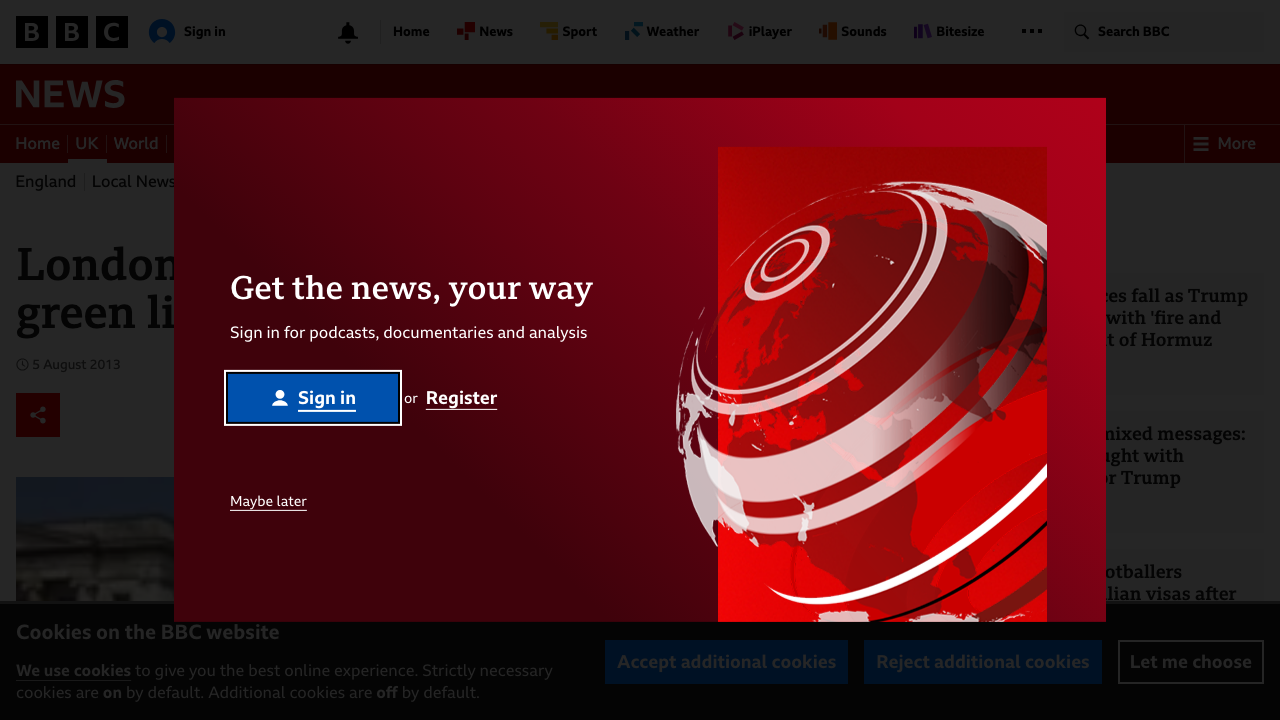Image resolution: width=1280 pixels, height=720 pixels.
Task: Click the England breadcrumb link
Action: (x=45, y=181)
